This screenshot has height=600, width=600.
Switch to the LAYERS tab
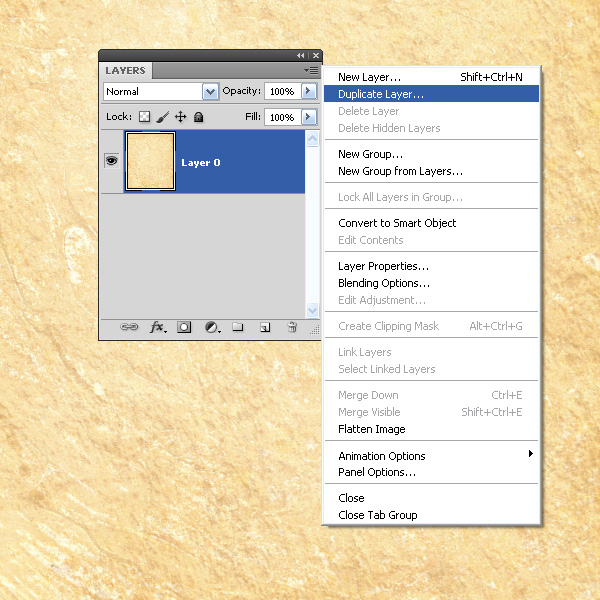[x=126, y=70]
